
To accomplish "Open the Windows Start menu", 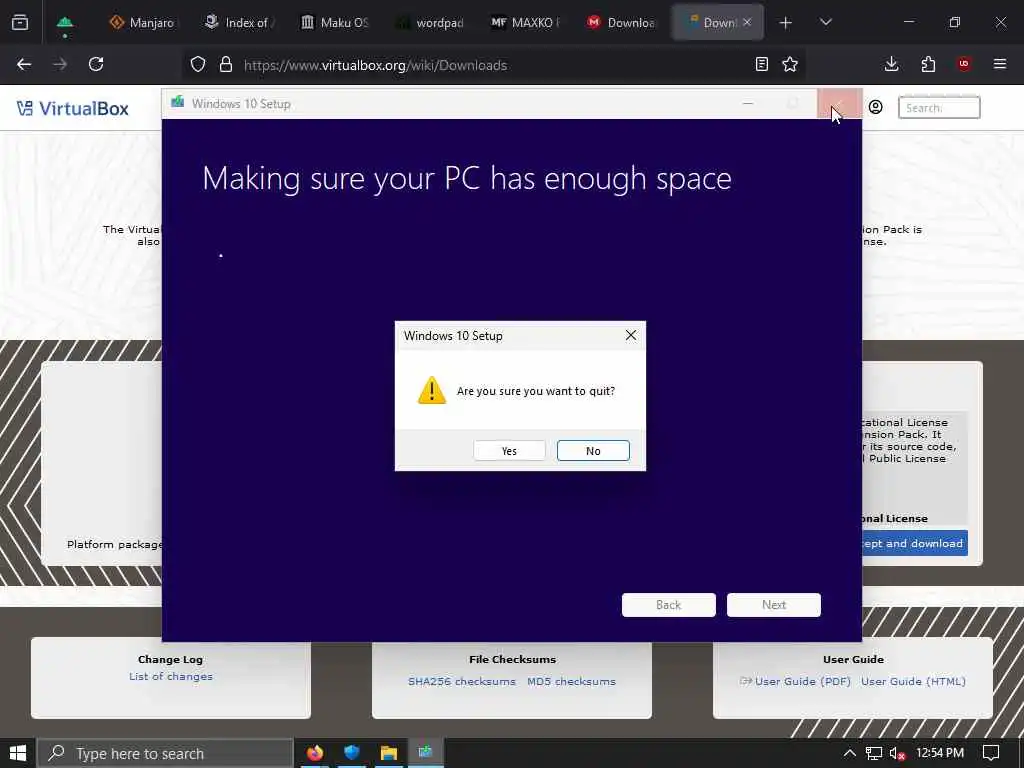I will (x=18, y=753).
